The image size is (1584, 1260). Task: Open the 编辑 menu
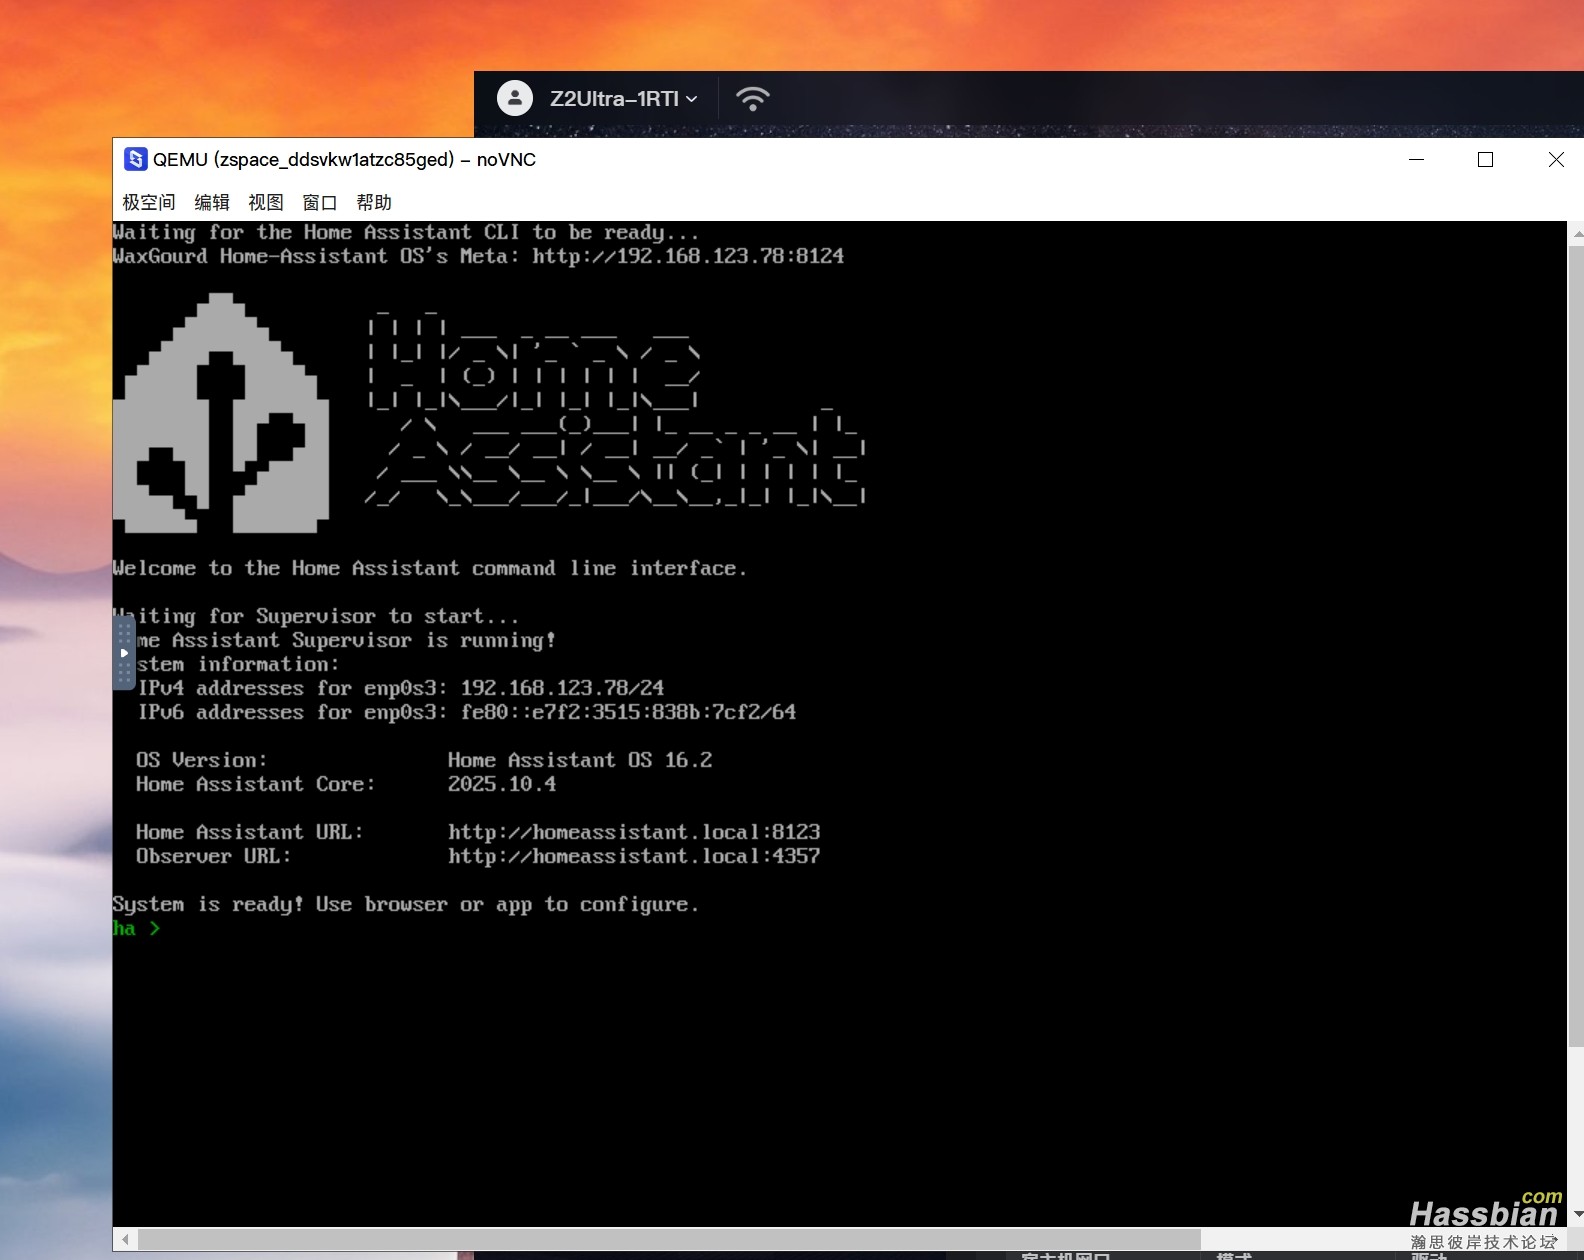coord(212,202)
